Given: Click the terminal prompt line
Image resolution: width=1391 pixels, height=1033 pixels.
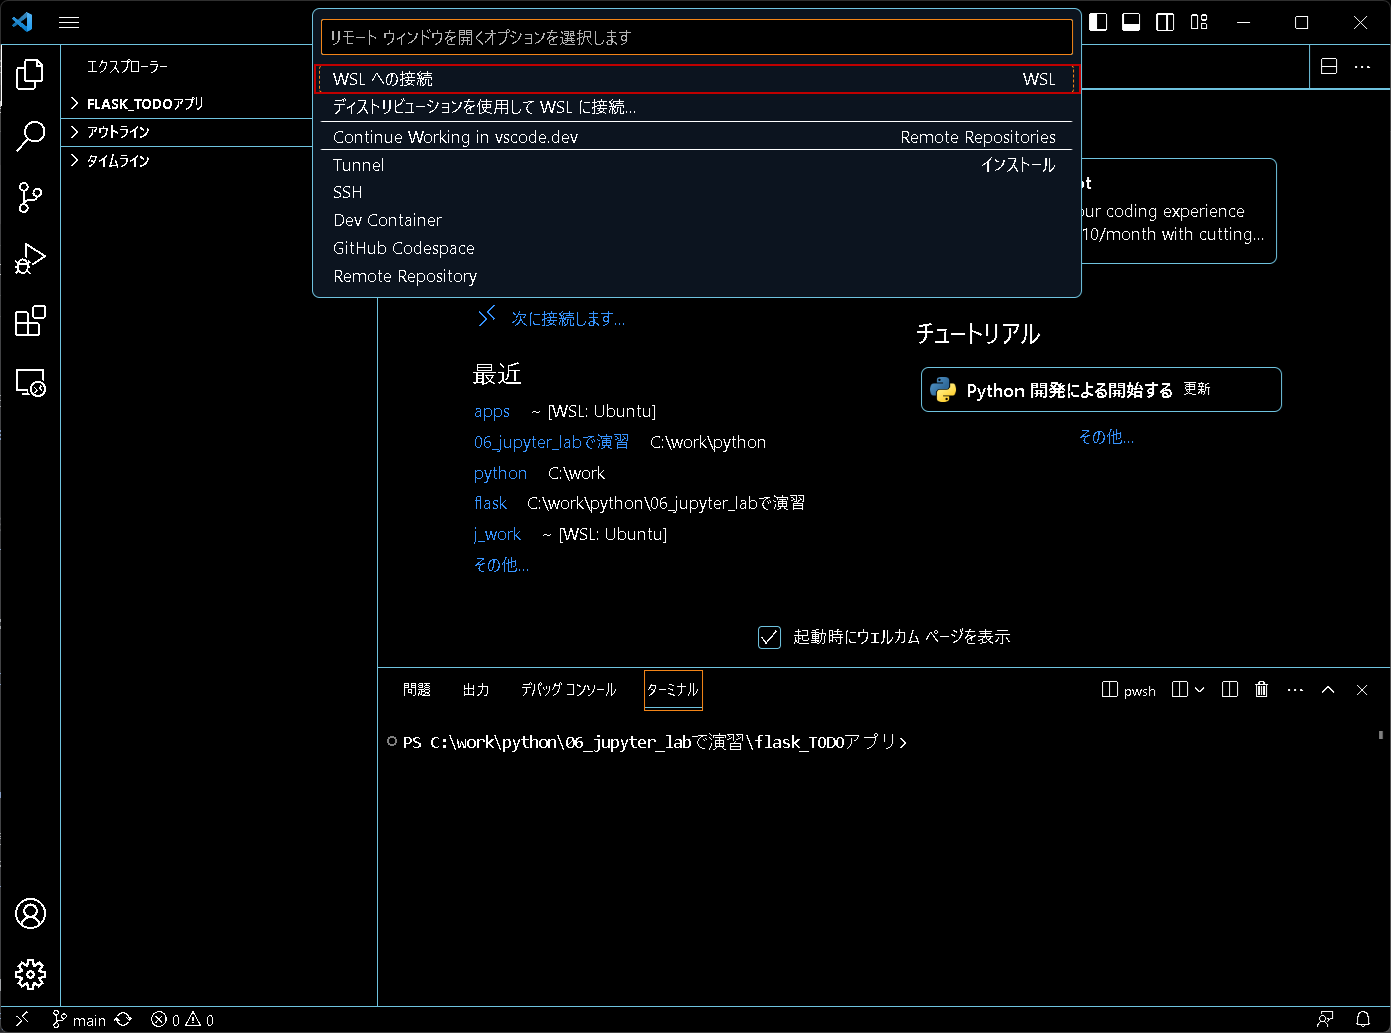Looking at the screenshot, I should pyautogui.click(x=655, y=742).
